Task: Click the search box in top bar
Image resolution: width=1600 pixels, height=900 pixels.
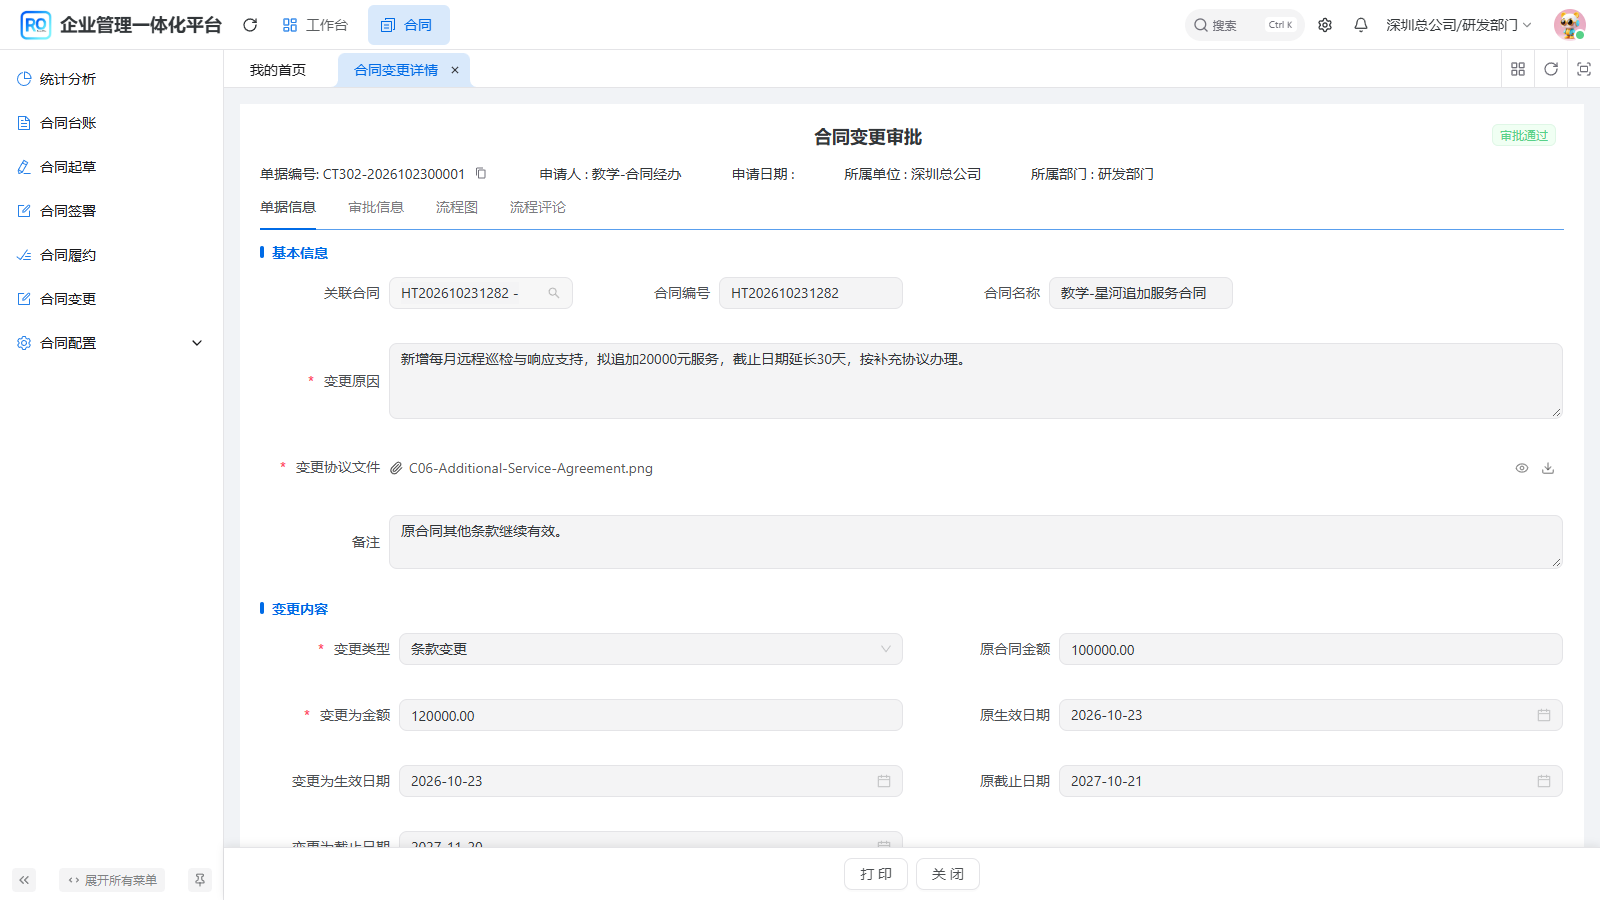Action: coord(1244,25)
